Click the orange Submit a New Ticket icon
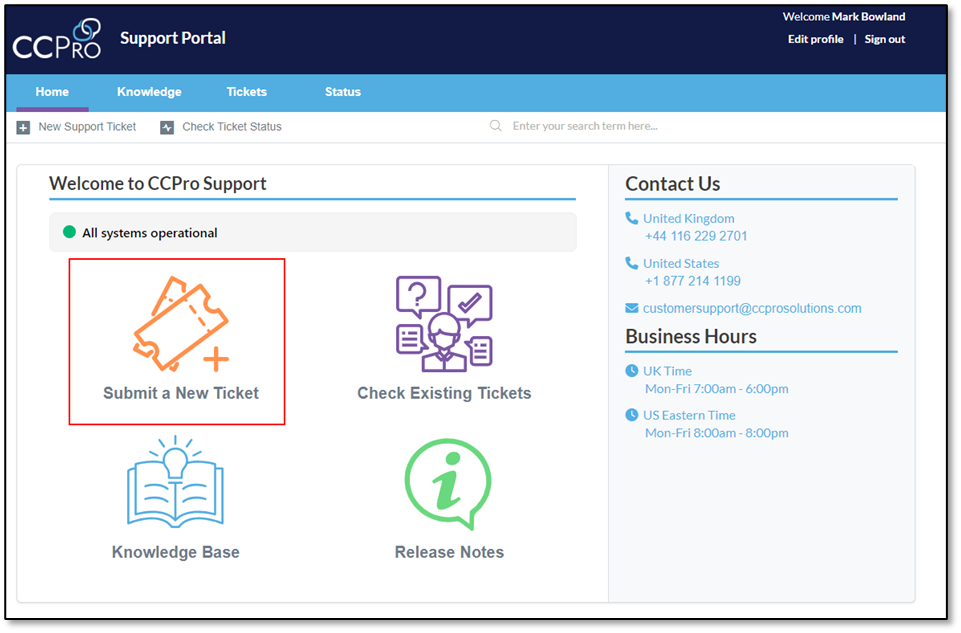This screenshot has height=633, width=961. (x=181, y=324)
